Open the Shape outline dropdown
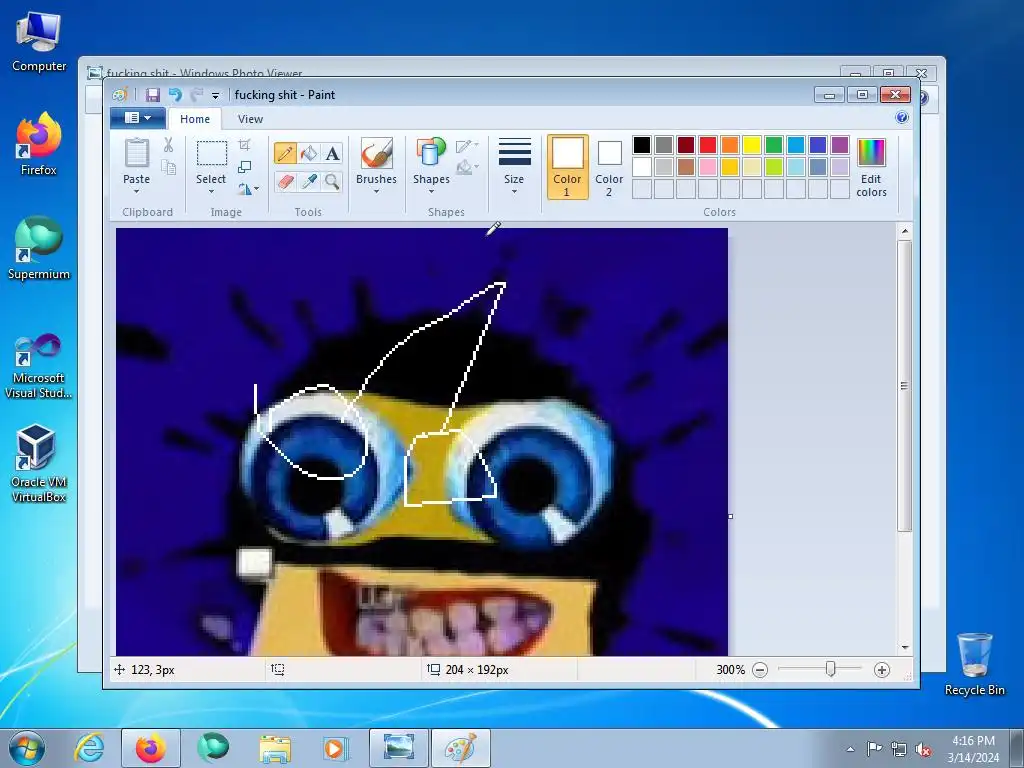 (467, 145)
